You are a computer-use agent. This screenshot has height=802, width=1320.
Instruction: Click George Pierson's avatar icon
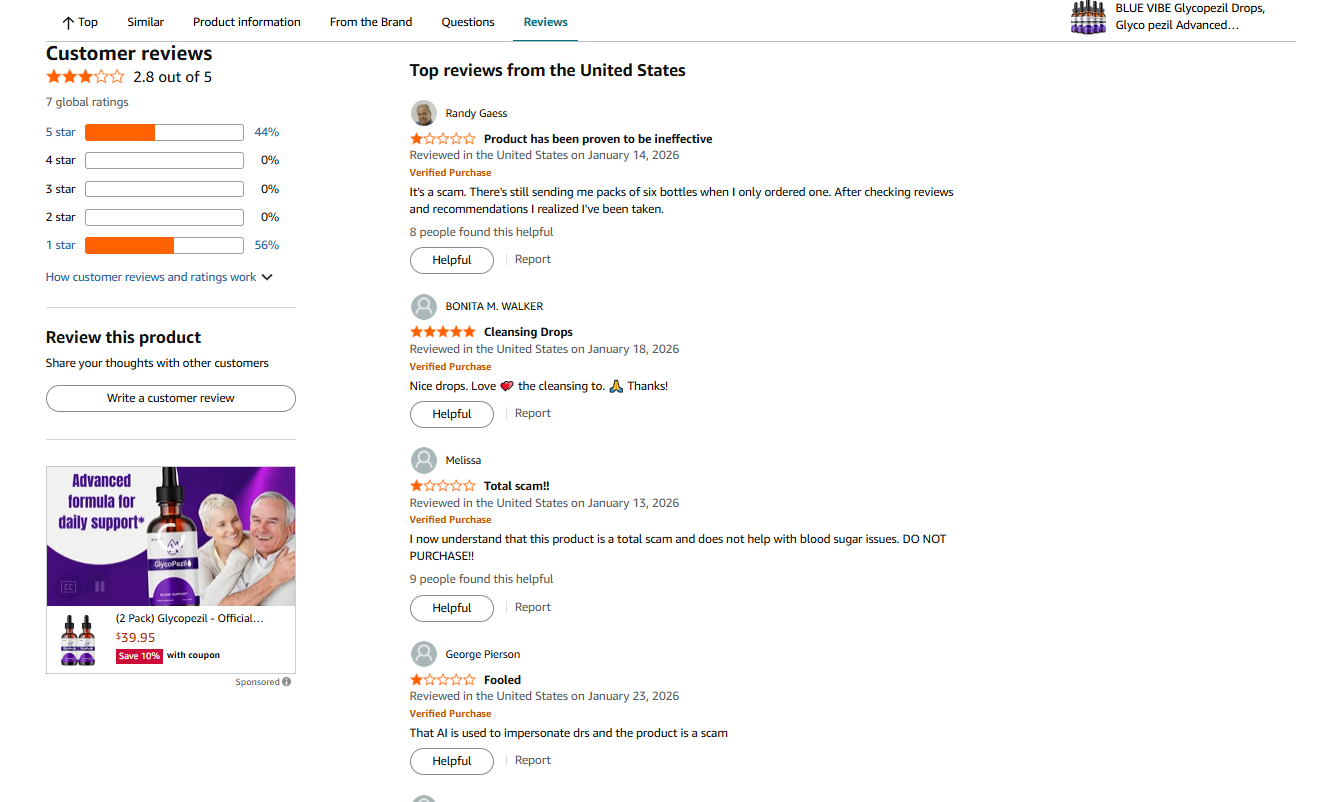(x=424, y=654)
